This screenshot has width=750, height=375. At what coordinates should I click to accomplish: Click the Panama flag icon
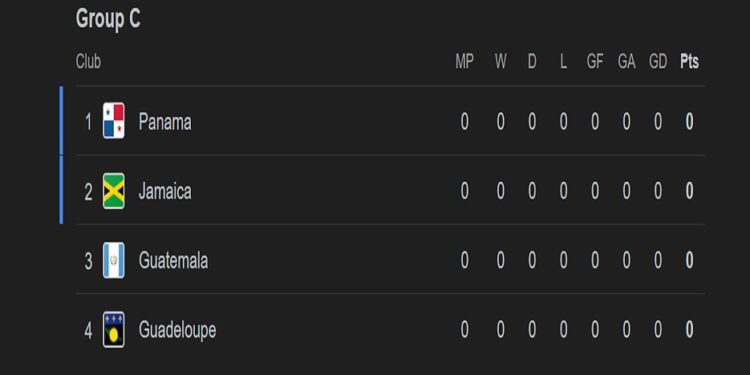tap(114, 121)
